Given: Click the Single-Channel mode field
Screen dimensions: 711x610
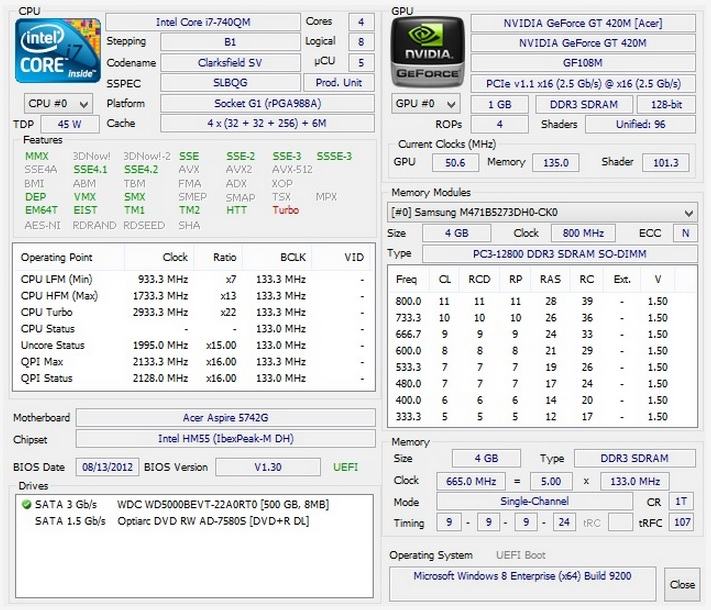Looking at the screenshot, I should [x=534, y=501].
